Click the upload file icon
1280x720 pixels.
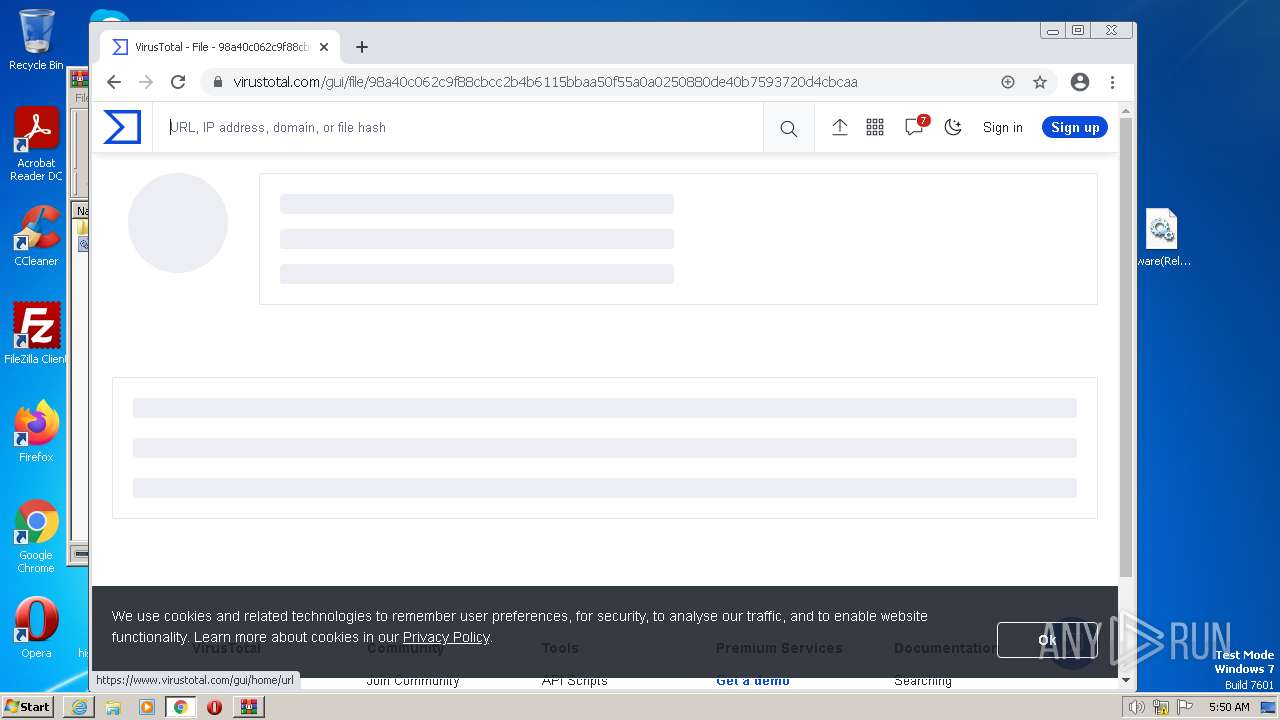coord(840,127)
